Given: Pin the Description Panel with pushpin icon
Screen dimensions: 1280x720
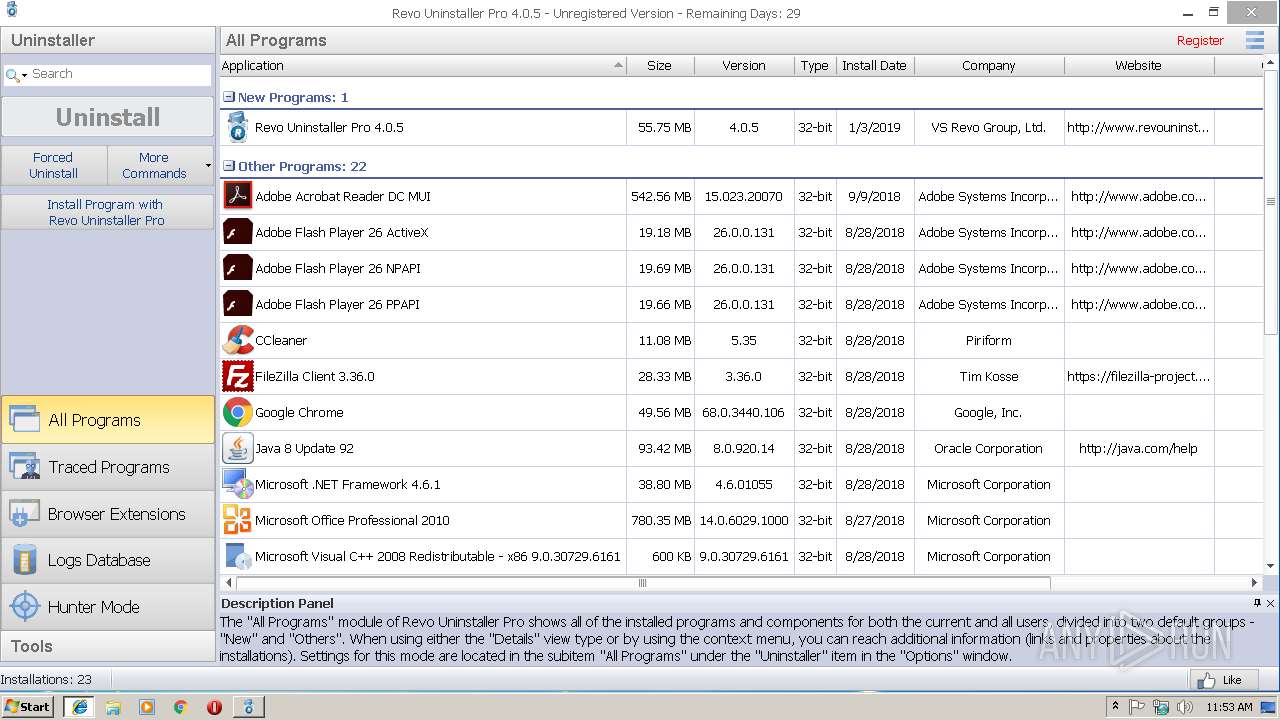Looking at the screenshot, I should click(1257, 603).
